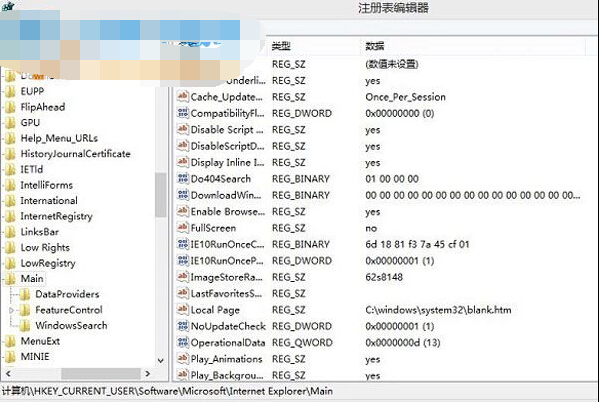This screenshot has width=601, height=402.
Task: Click the Do404Search binary value icon
Action: pyautogui.click(x=183, y=179)
